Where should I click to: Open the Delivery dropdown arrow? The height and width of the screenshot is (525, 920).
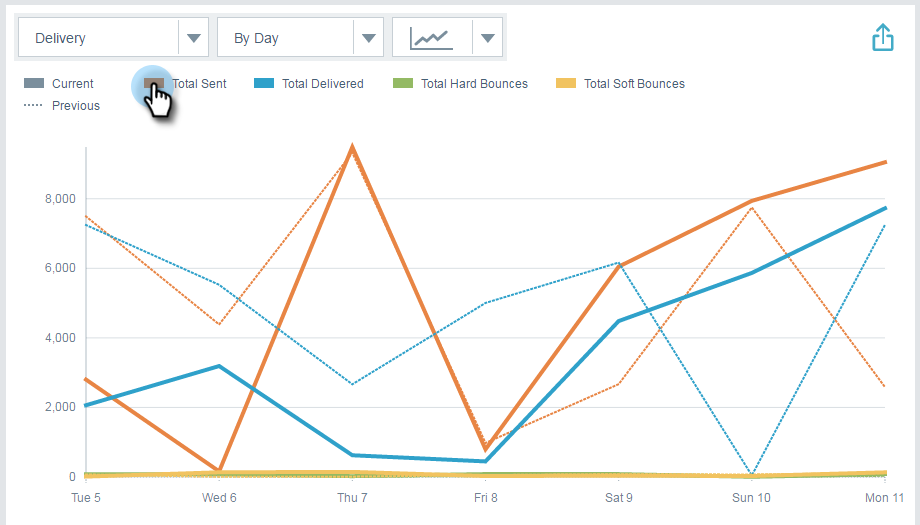point(194,38)
